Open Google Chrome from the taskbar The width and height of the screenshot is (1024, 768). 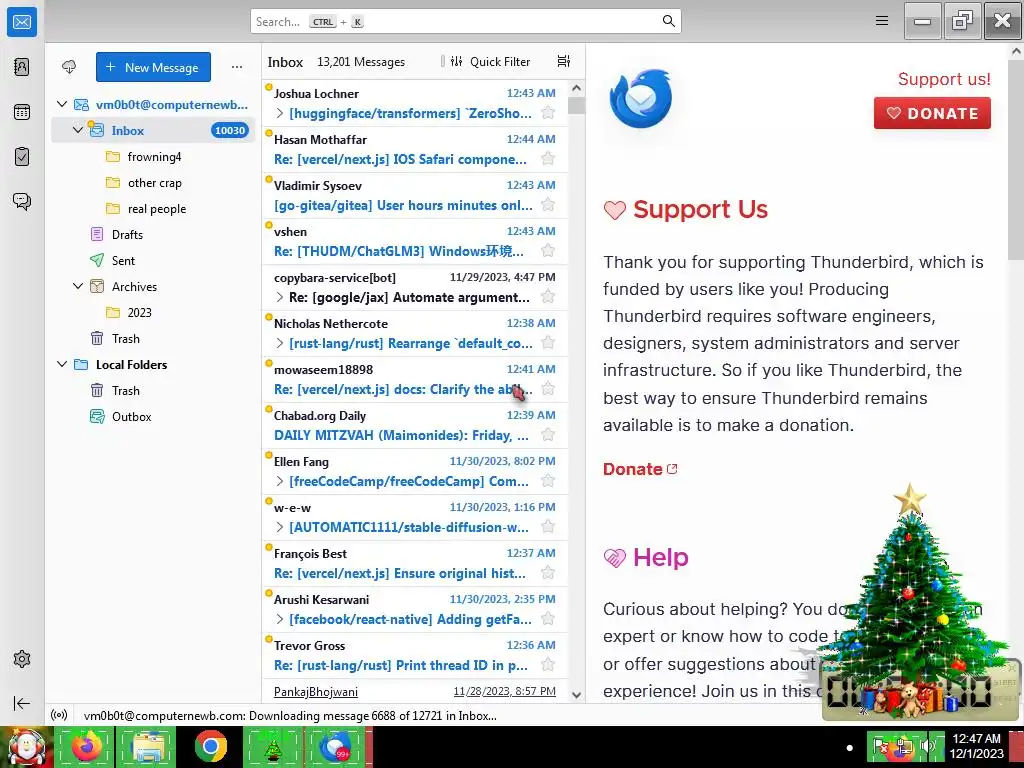tap(210, 746)
